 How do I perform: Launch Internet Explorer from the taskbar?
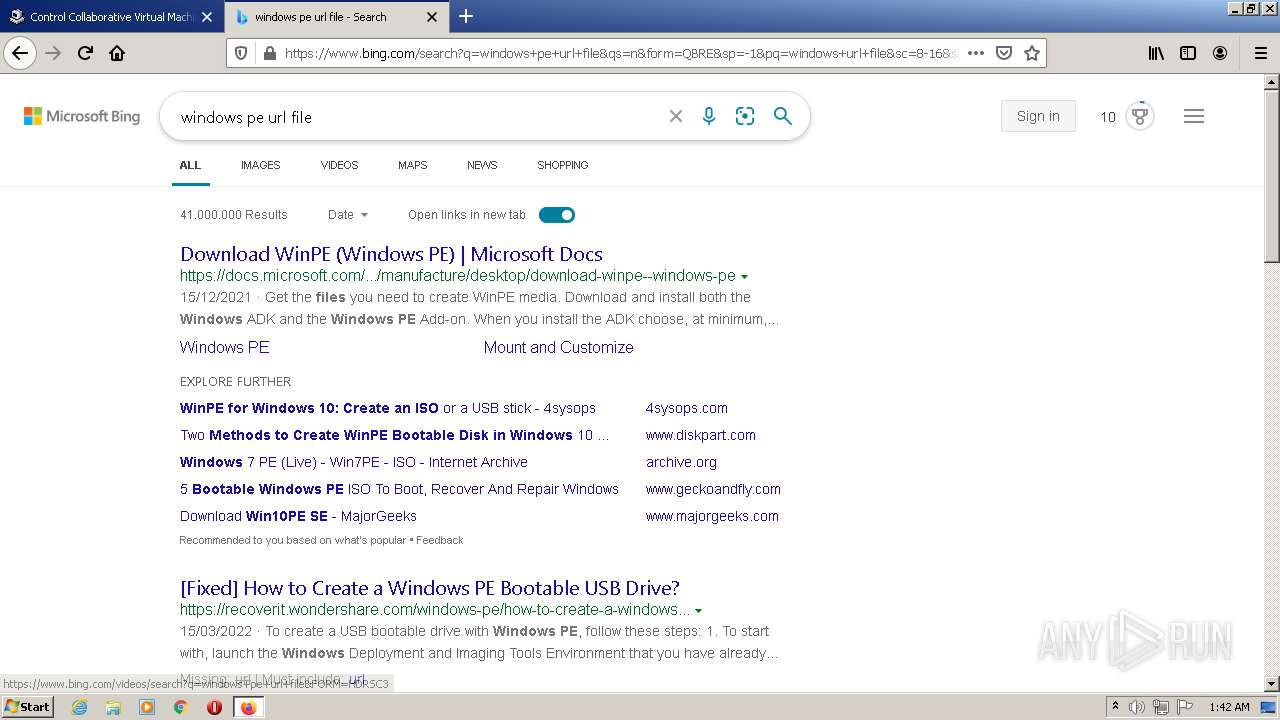pyautogui.click(x=79, y=707)
